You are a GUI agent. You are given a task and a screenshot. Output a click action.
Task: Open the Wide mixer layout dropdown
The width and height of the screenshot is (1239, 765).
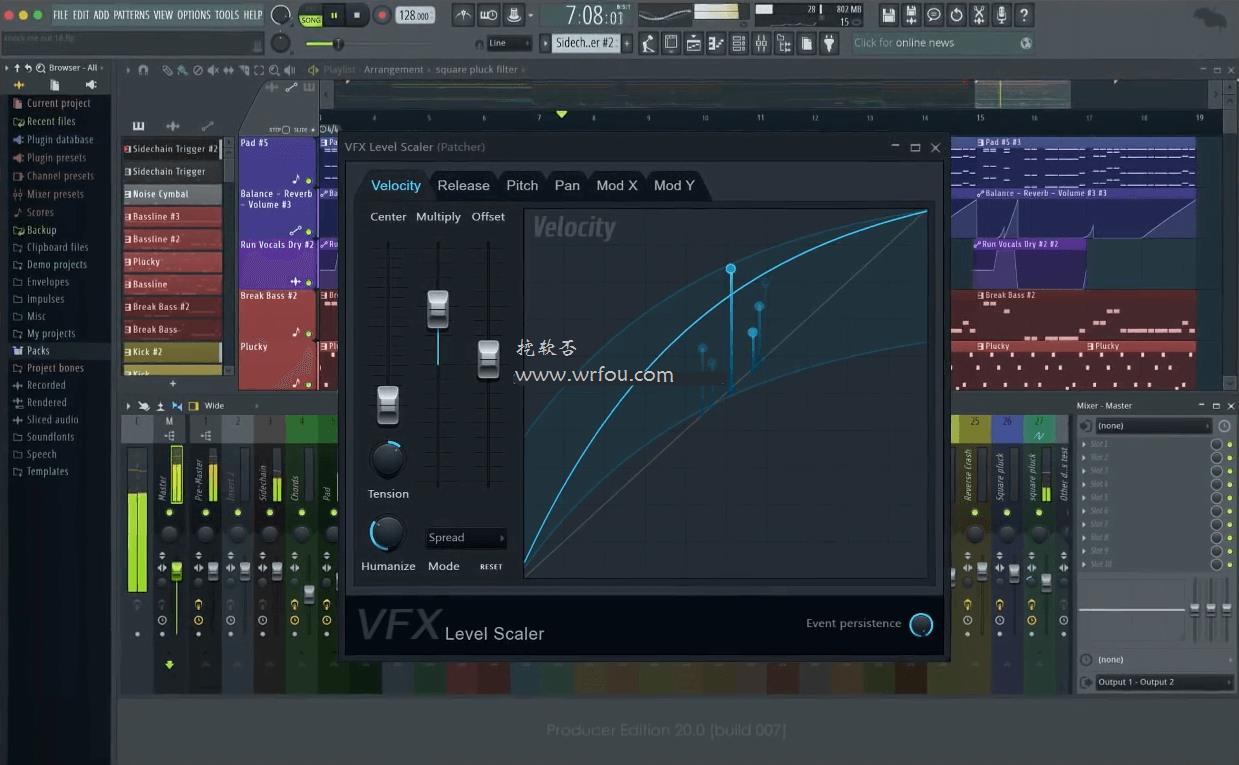(231, 406)
